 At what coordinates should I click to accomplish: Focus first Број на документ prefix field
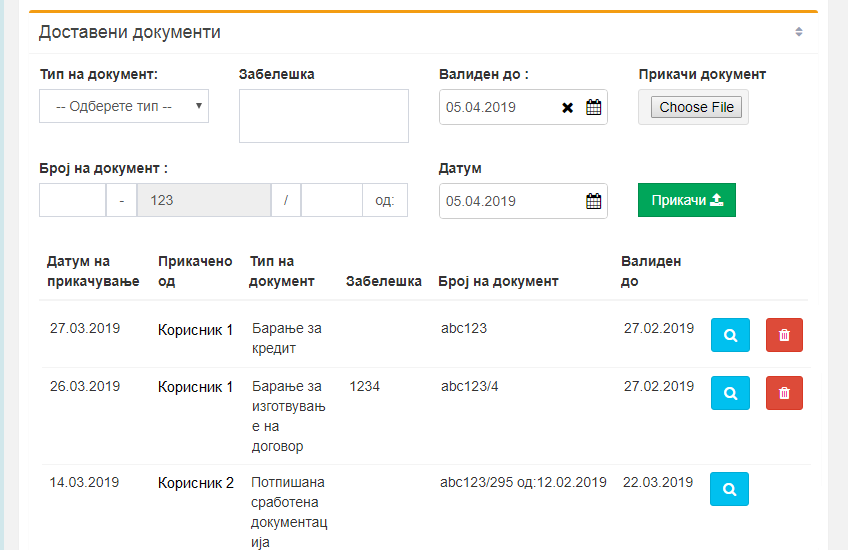coord(72,200)
